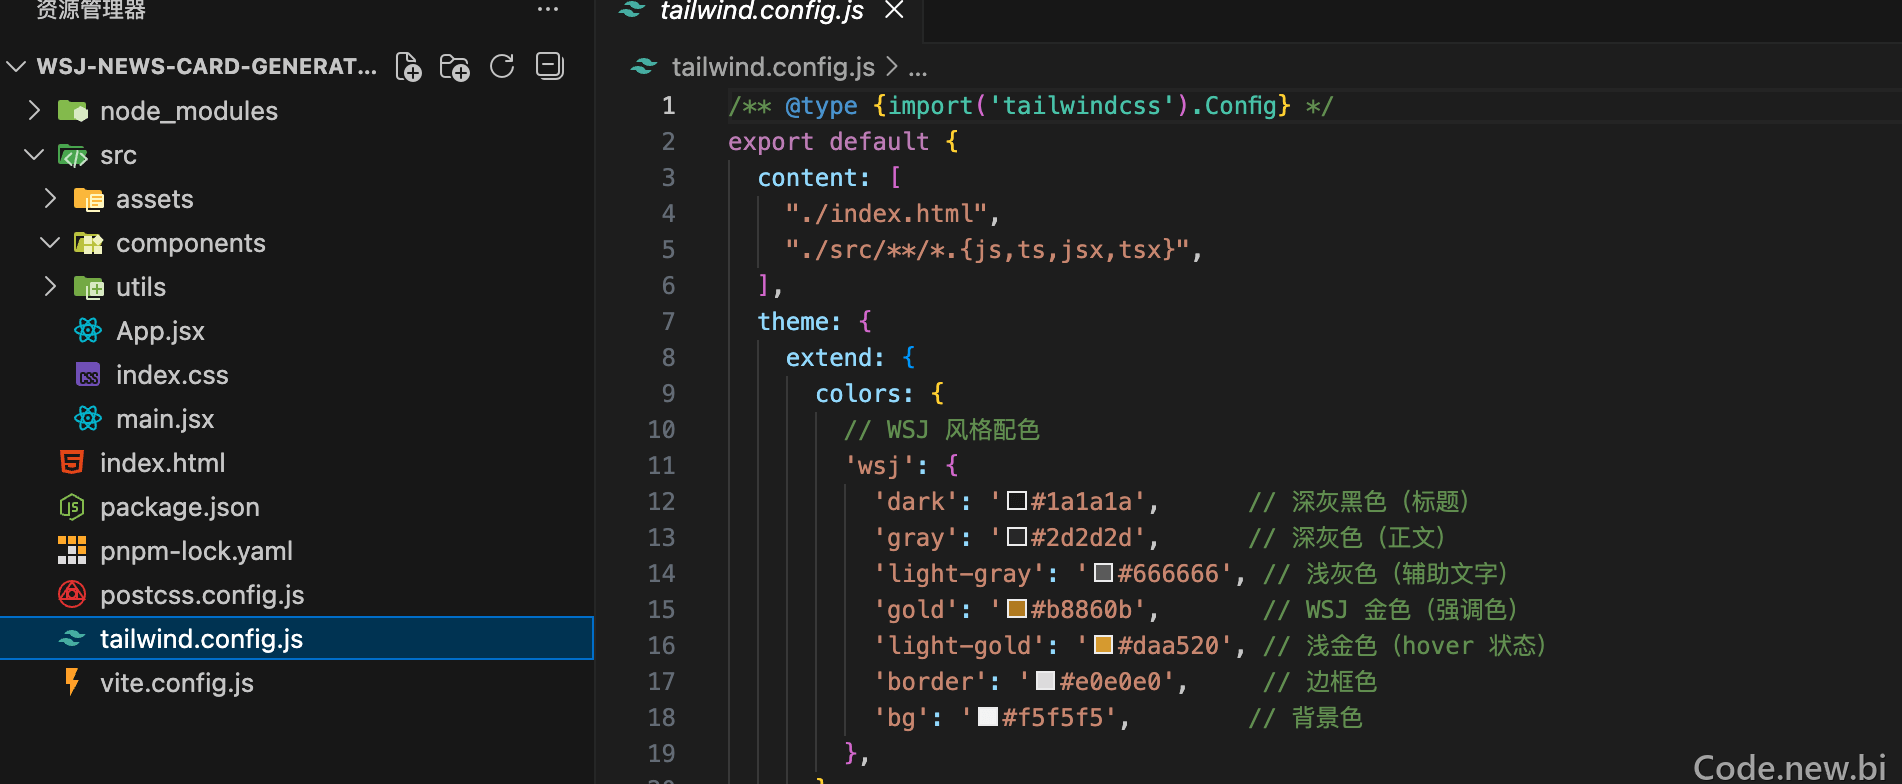Click the breadcrumb ellipsis segment
Screen dimensions: 1902x784
click(918, 69)
